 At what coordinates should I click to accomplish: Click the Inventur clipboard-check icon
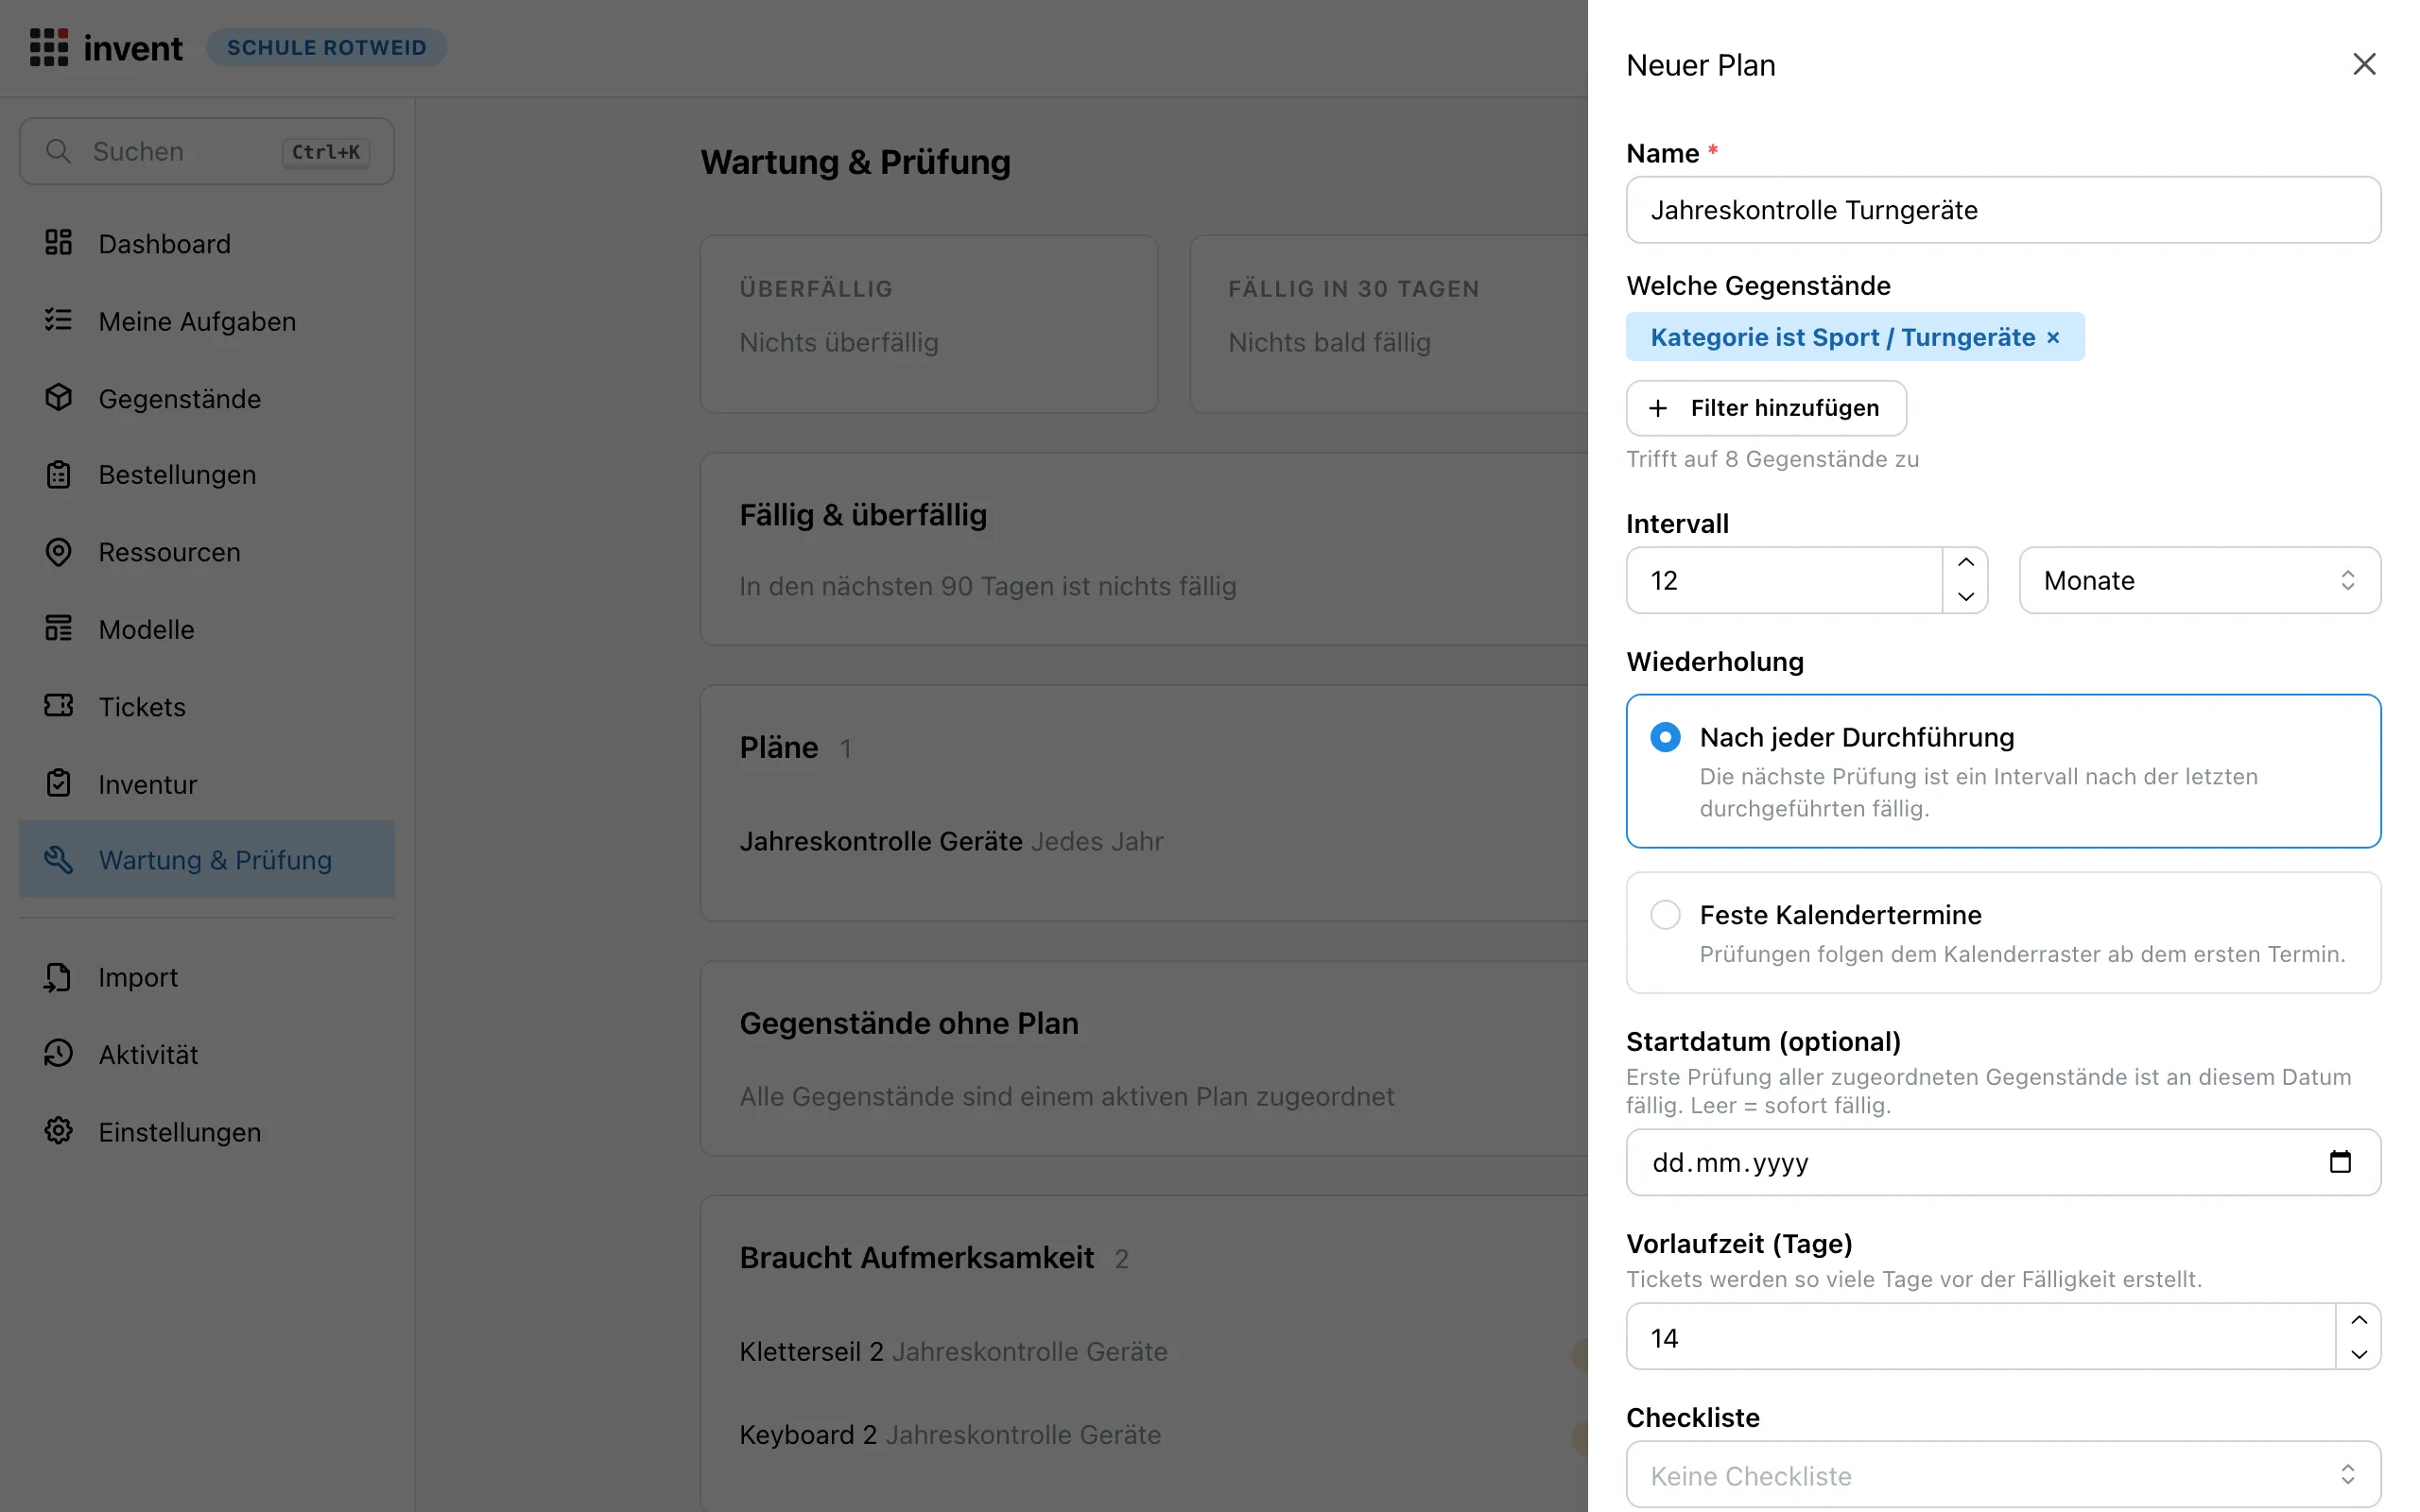(58, 783)
